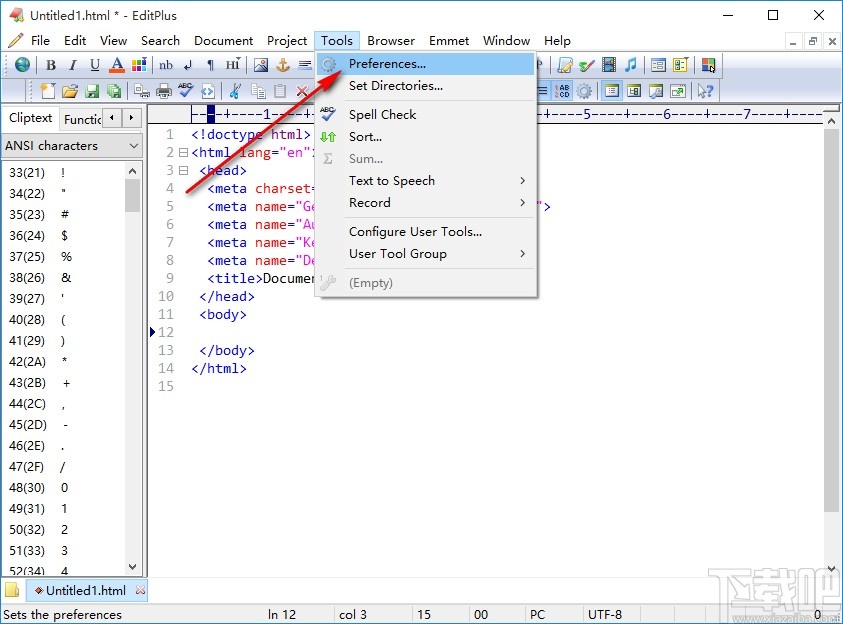Click the Cut scissors icon
This screenshot has height=624, width=843.
(x=235, y=91)
